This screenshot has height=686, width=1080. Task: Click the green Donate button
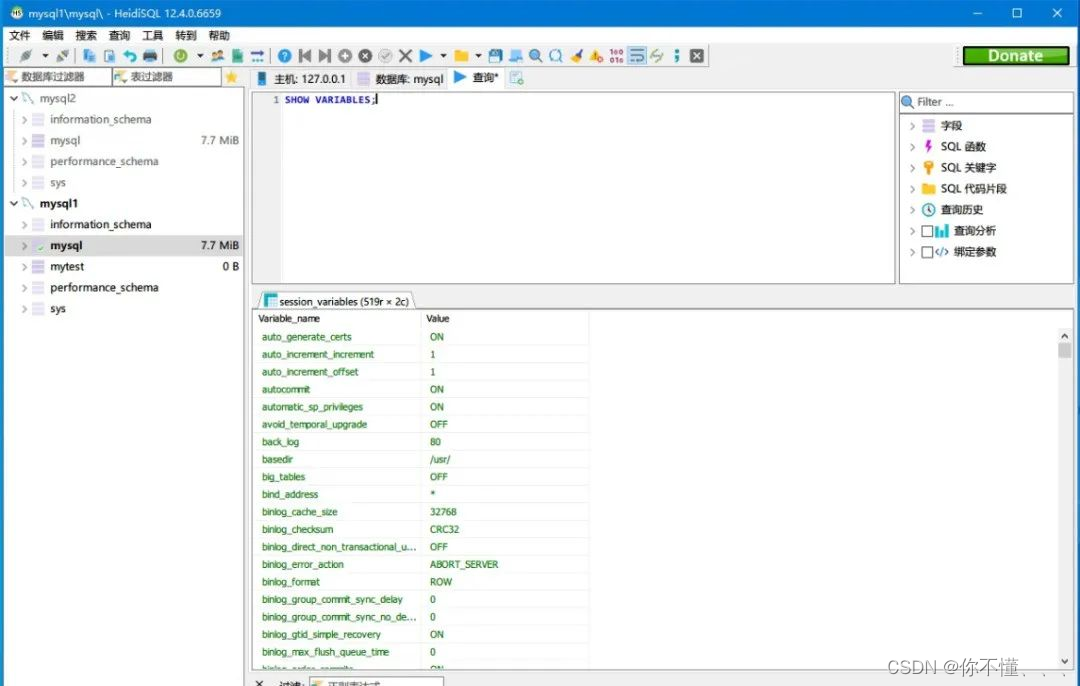[1015, 56]
